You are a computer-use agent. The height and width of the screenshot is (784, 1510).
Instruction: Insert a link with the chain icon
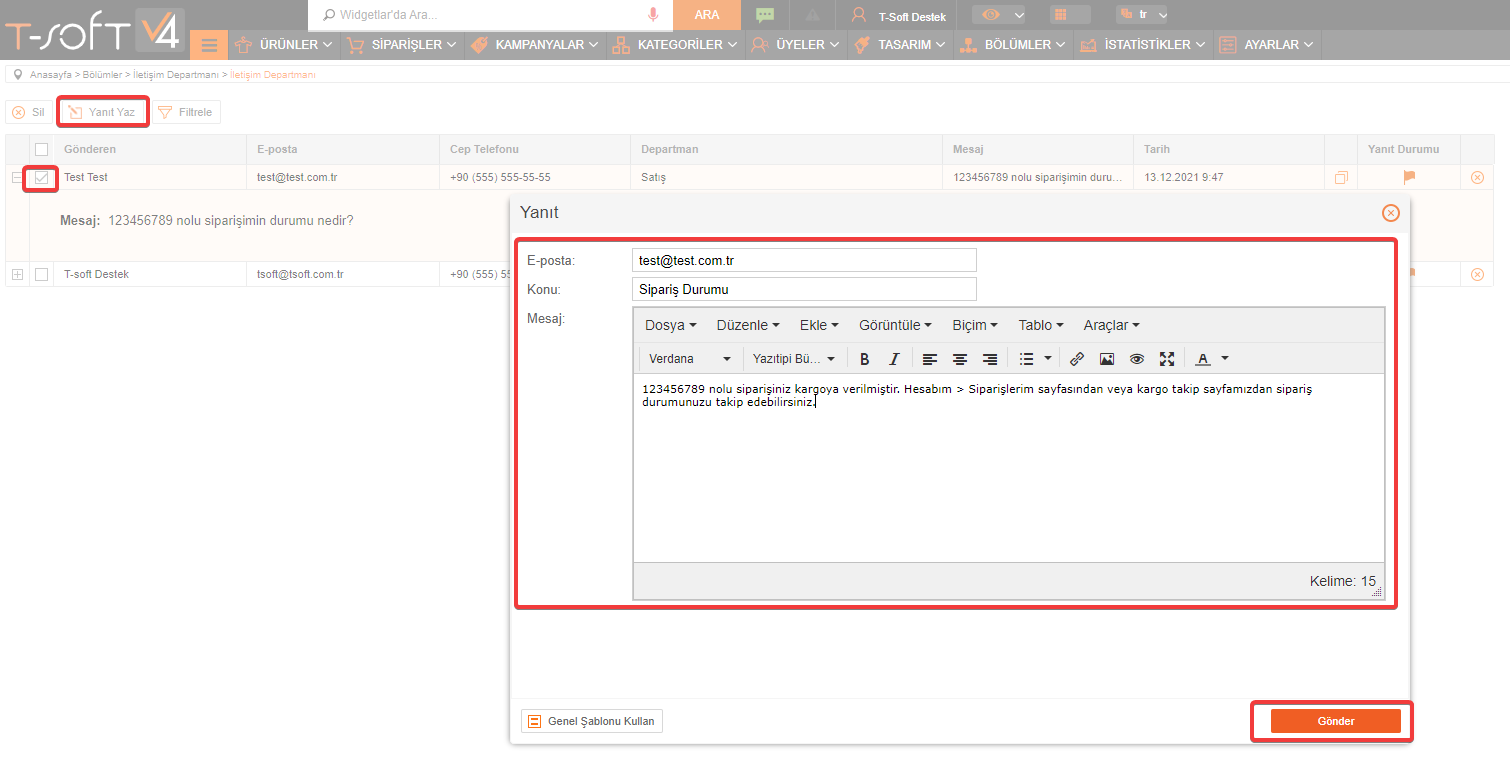(x=1077, y=359)
